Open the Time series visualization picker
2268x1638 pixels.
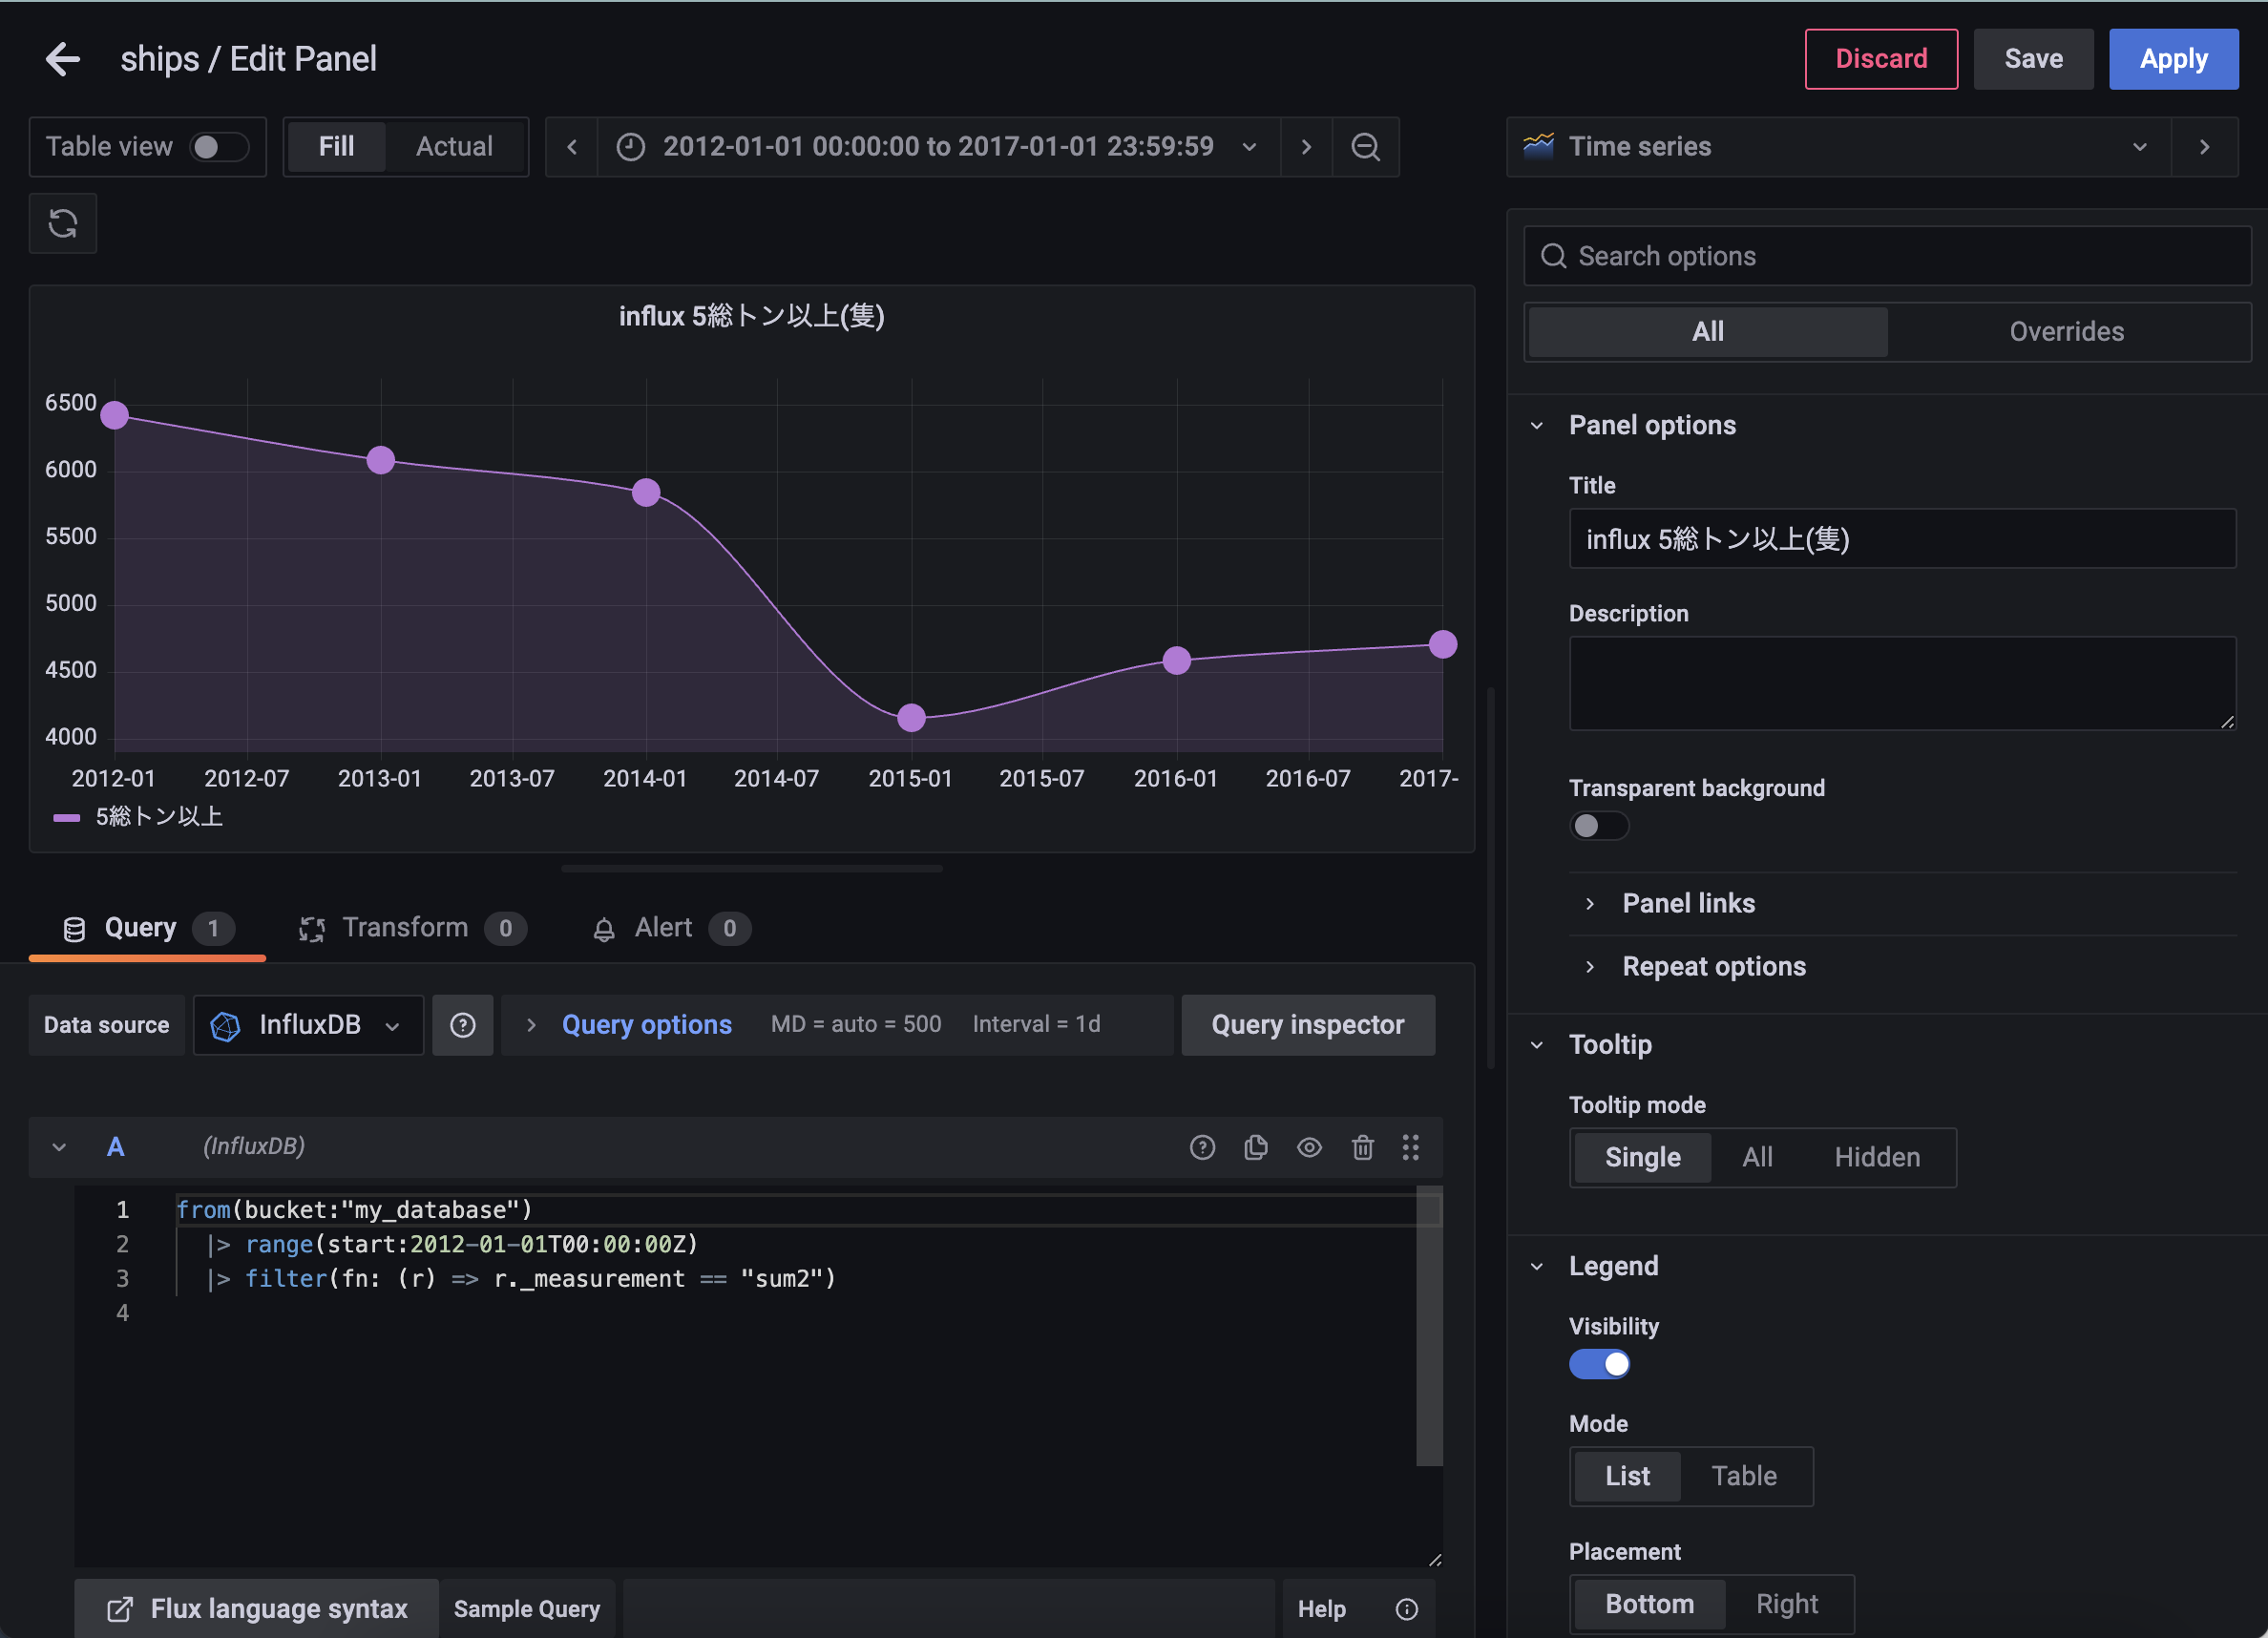tap(1838, 147)
